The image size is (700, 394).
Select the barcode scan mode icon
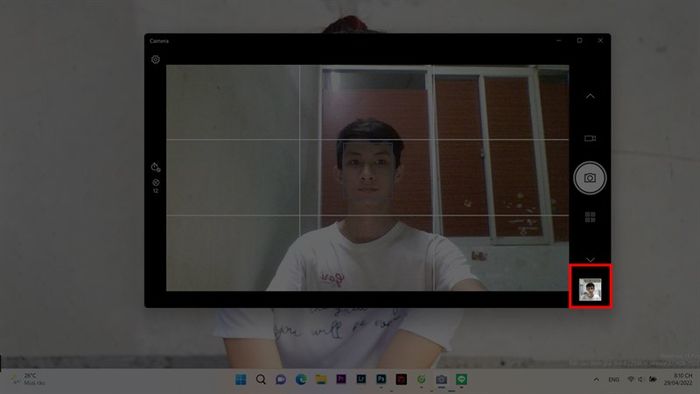pos(590,217)
